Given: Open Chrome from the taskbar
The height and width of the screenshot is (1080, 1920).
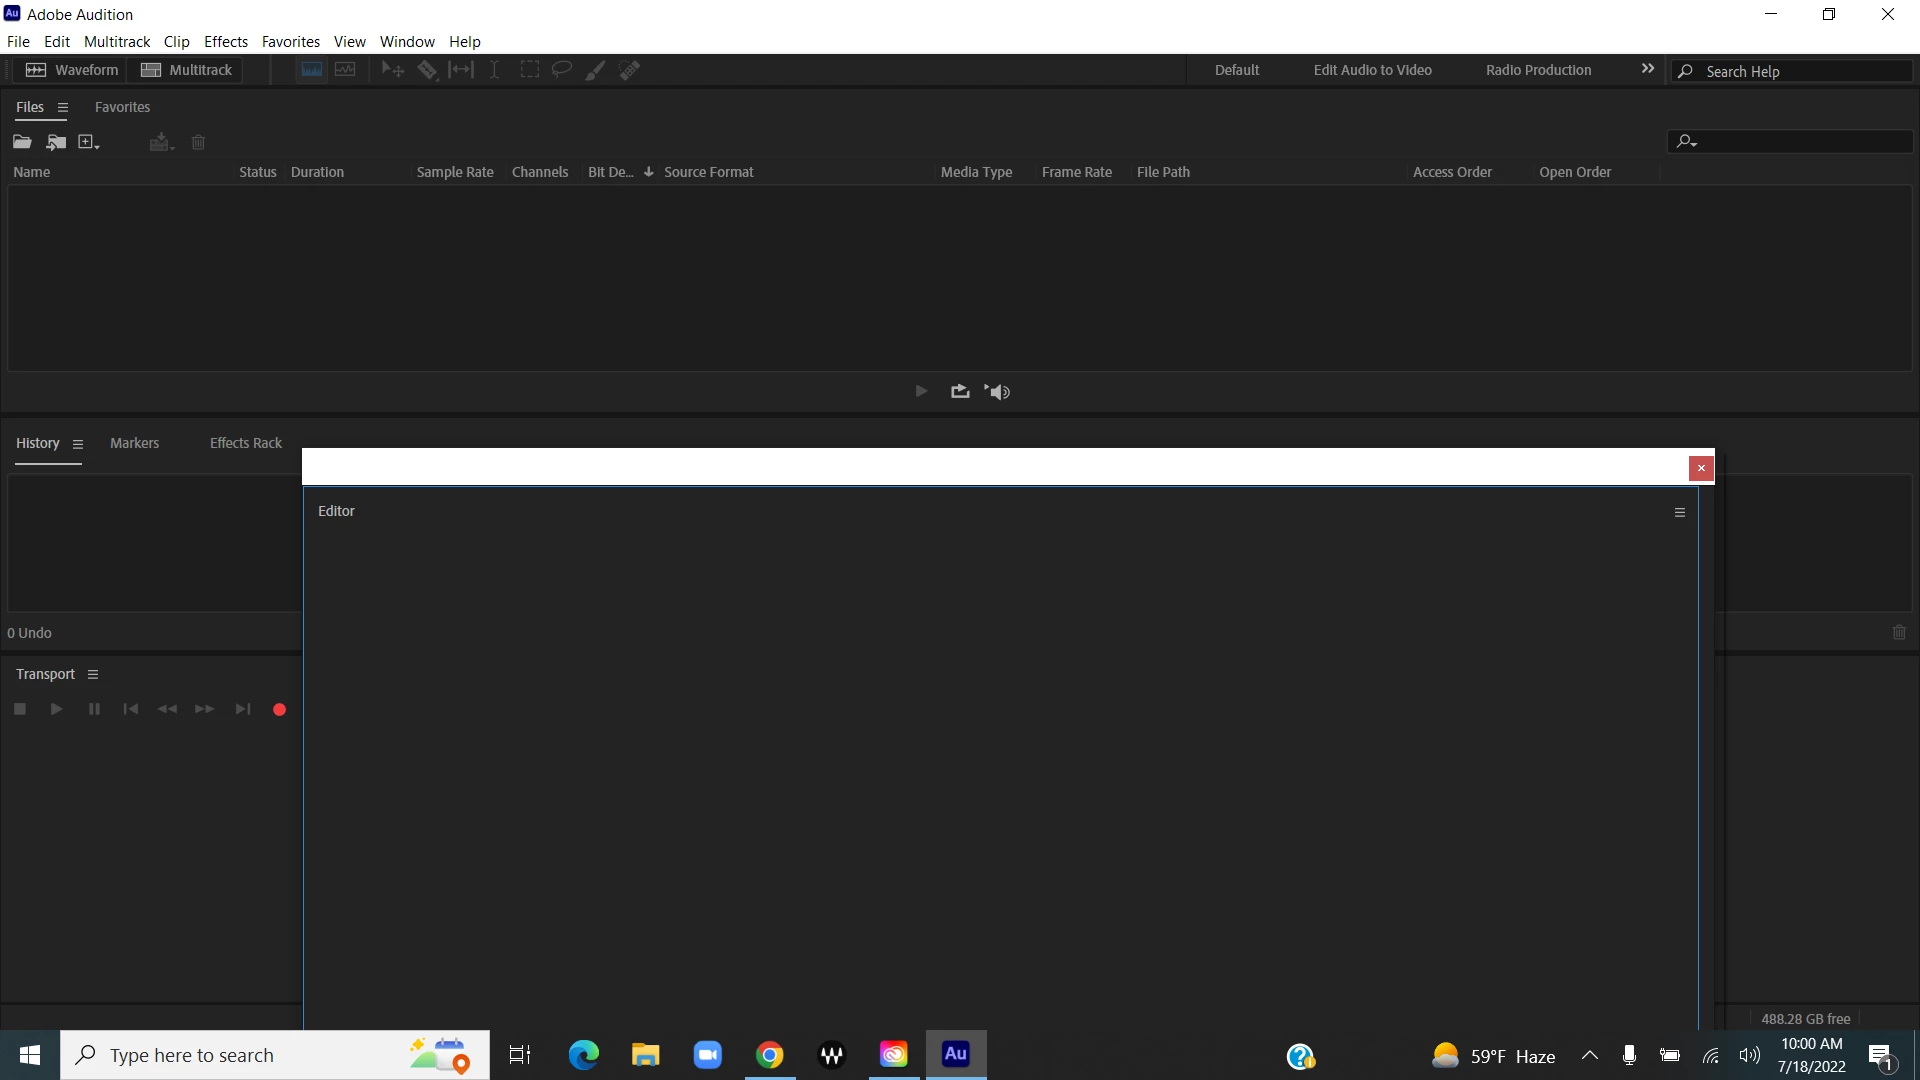Looking at the screenshot, I should tap(770, 1055).
